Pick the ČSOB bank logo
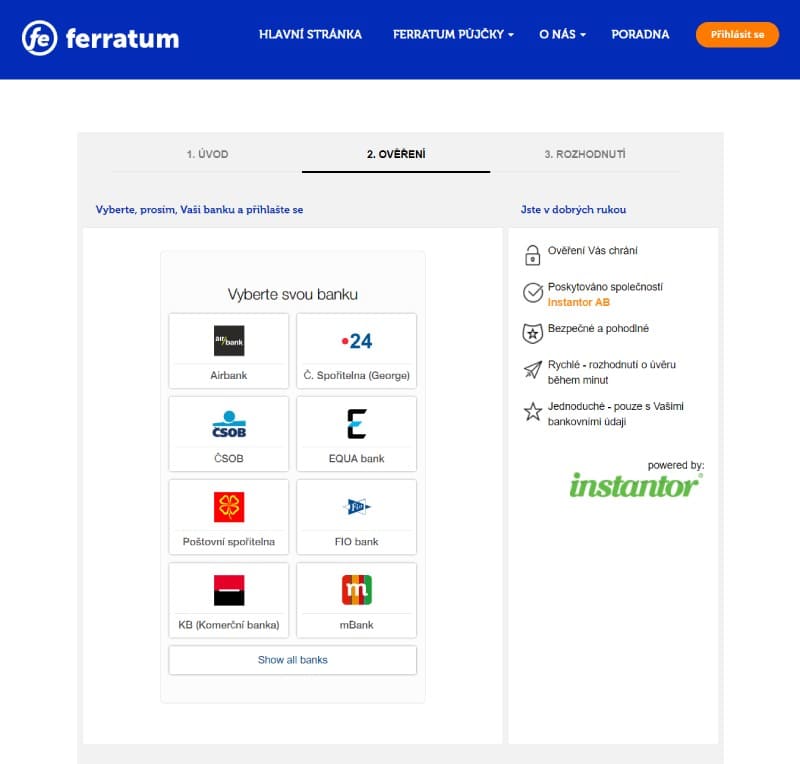 click(229, 424)
